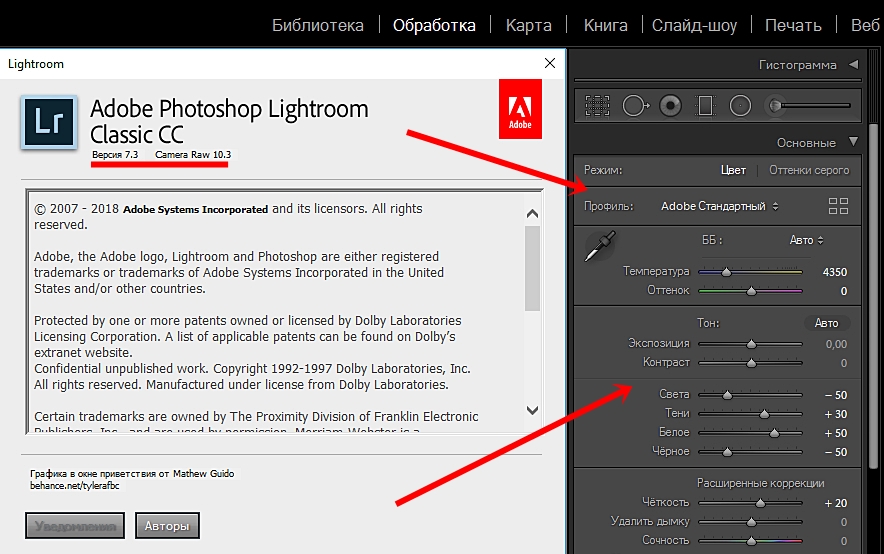This screenshot has width=884, height=554.
Task: Click the Авто tone button
Action: click(826, 323)
